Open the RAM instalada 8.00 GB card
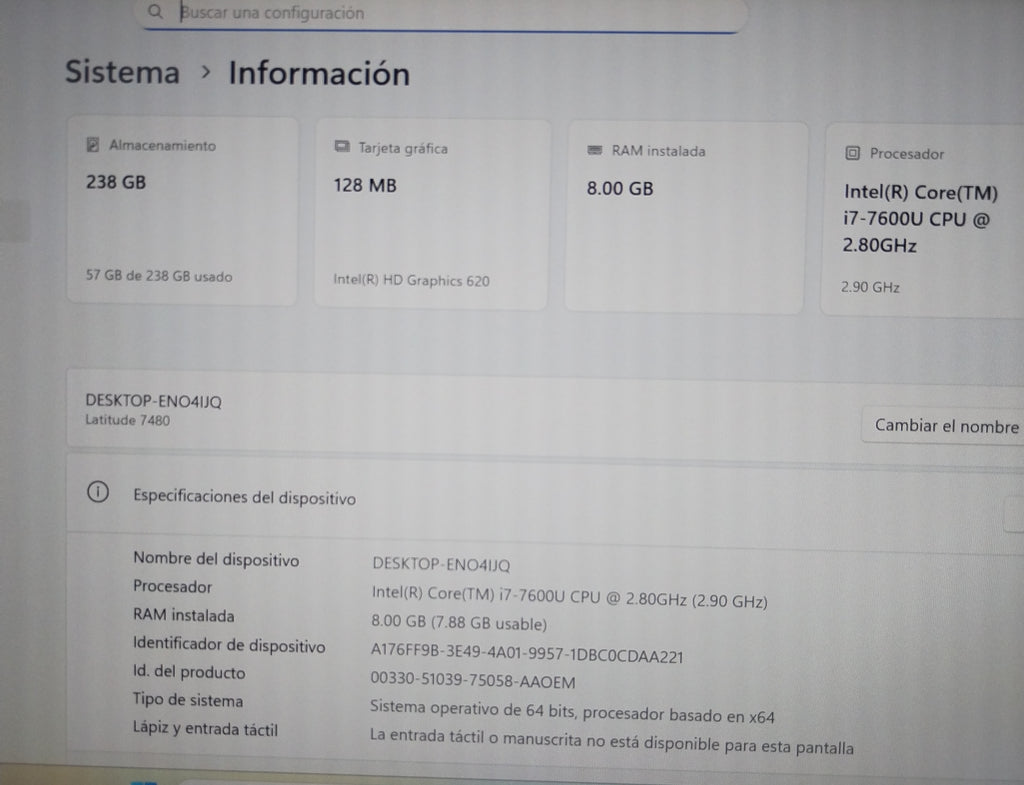Image resolution: width=1024 pixels, height=785 pixels. [685, 217]
